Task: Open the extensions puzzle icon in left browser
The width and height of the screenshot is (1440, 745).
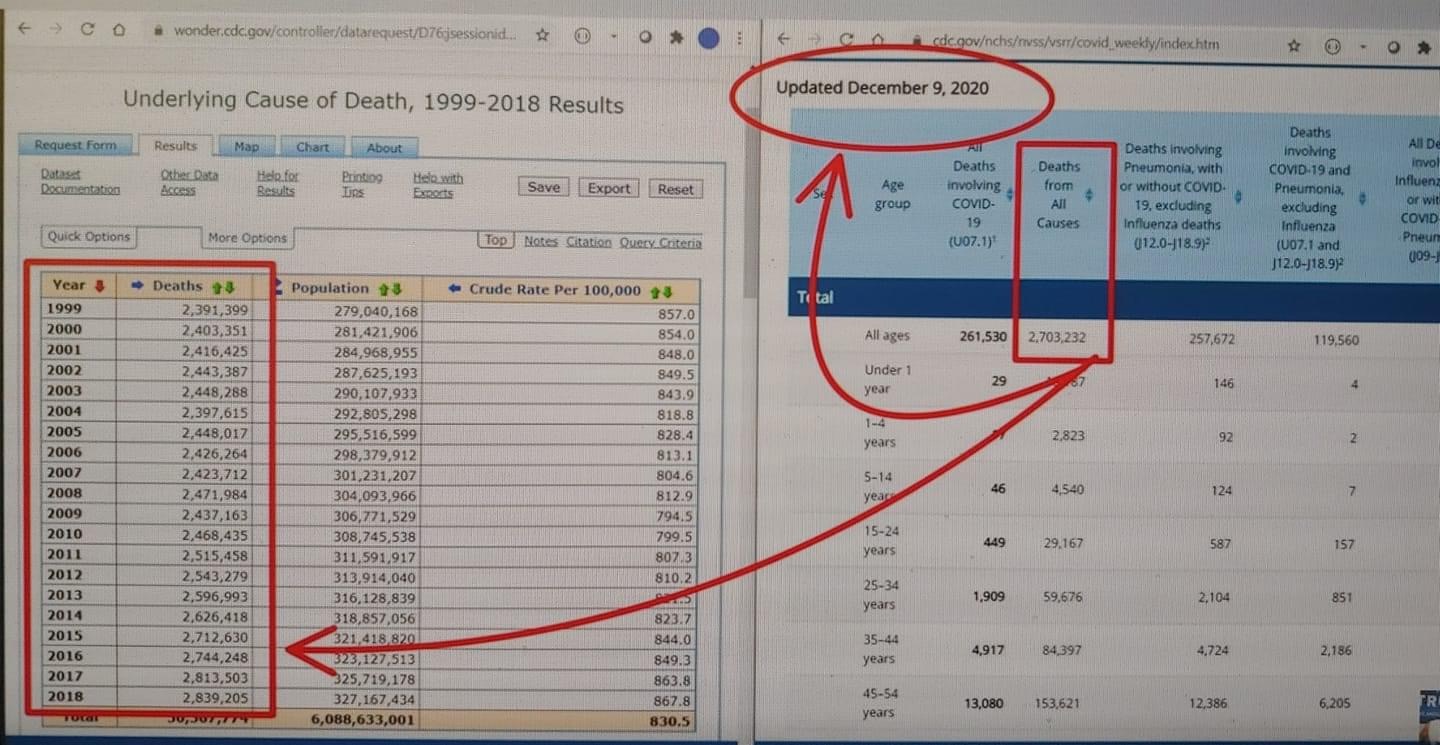Action: [676, 38]
